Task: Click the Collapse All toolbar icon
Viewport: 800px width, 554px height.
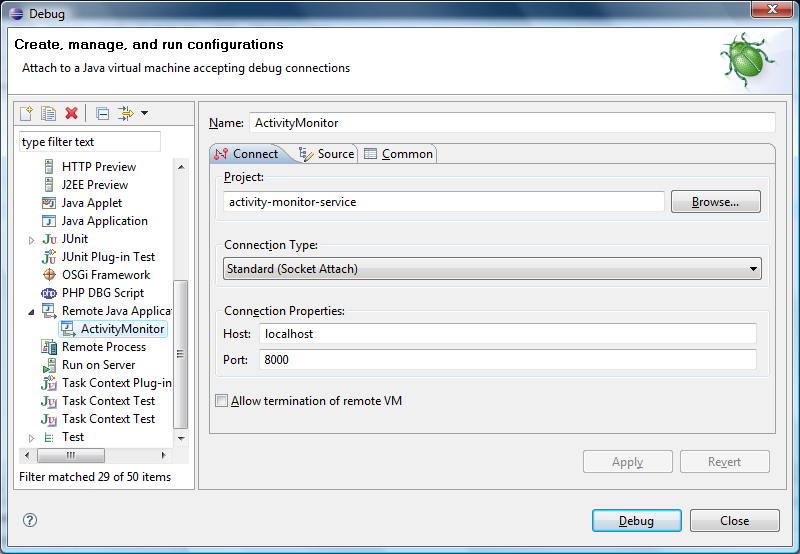Action: pos(103,113)
